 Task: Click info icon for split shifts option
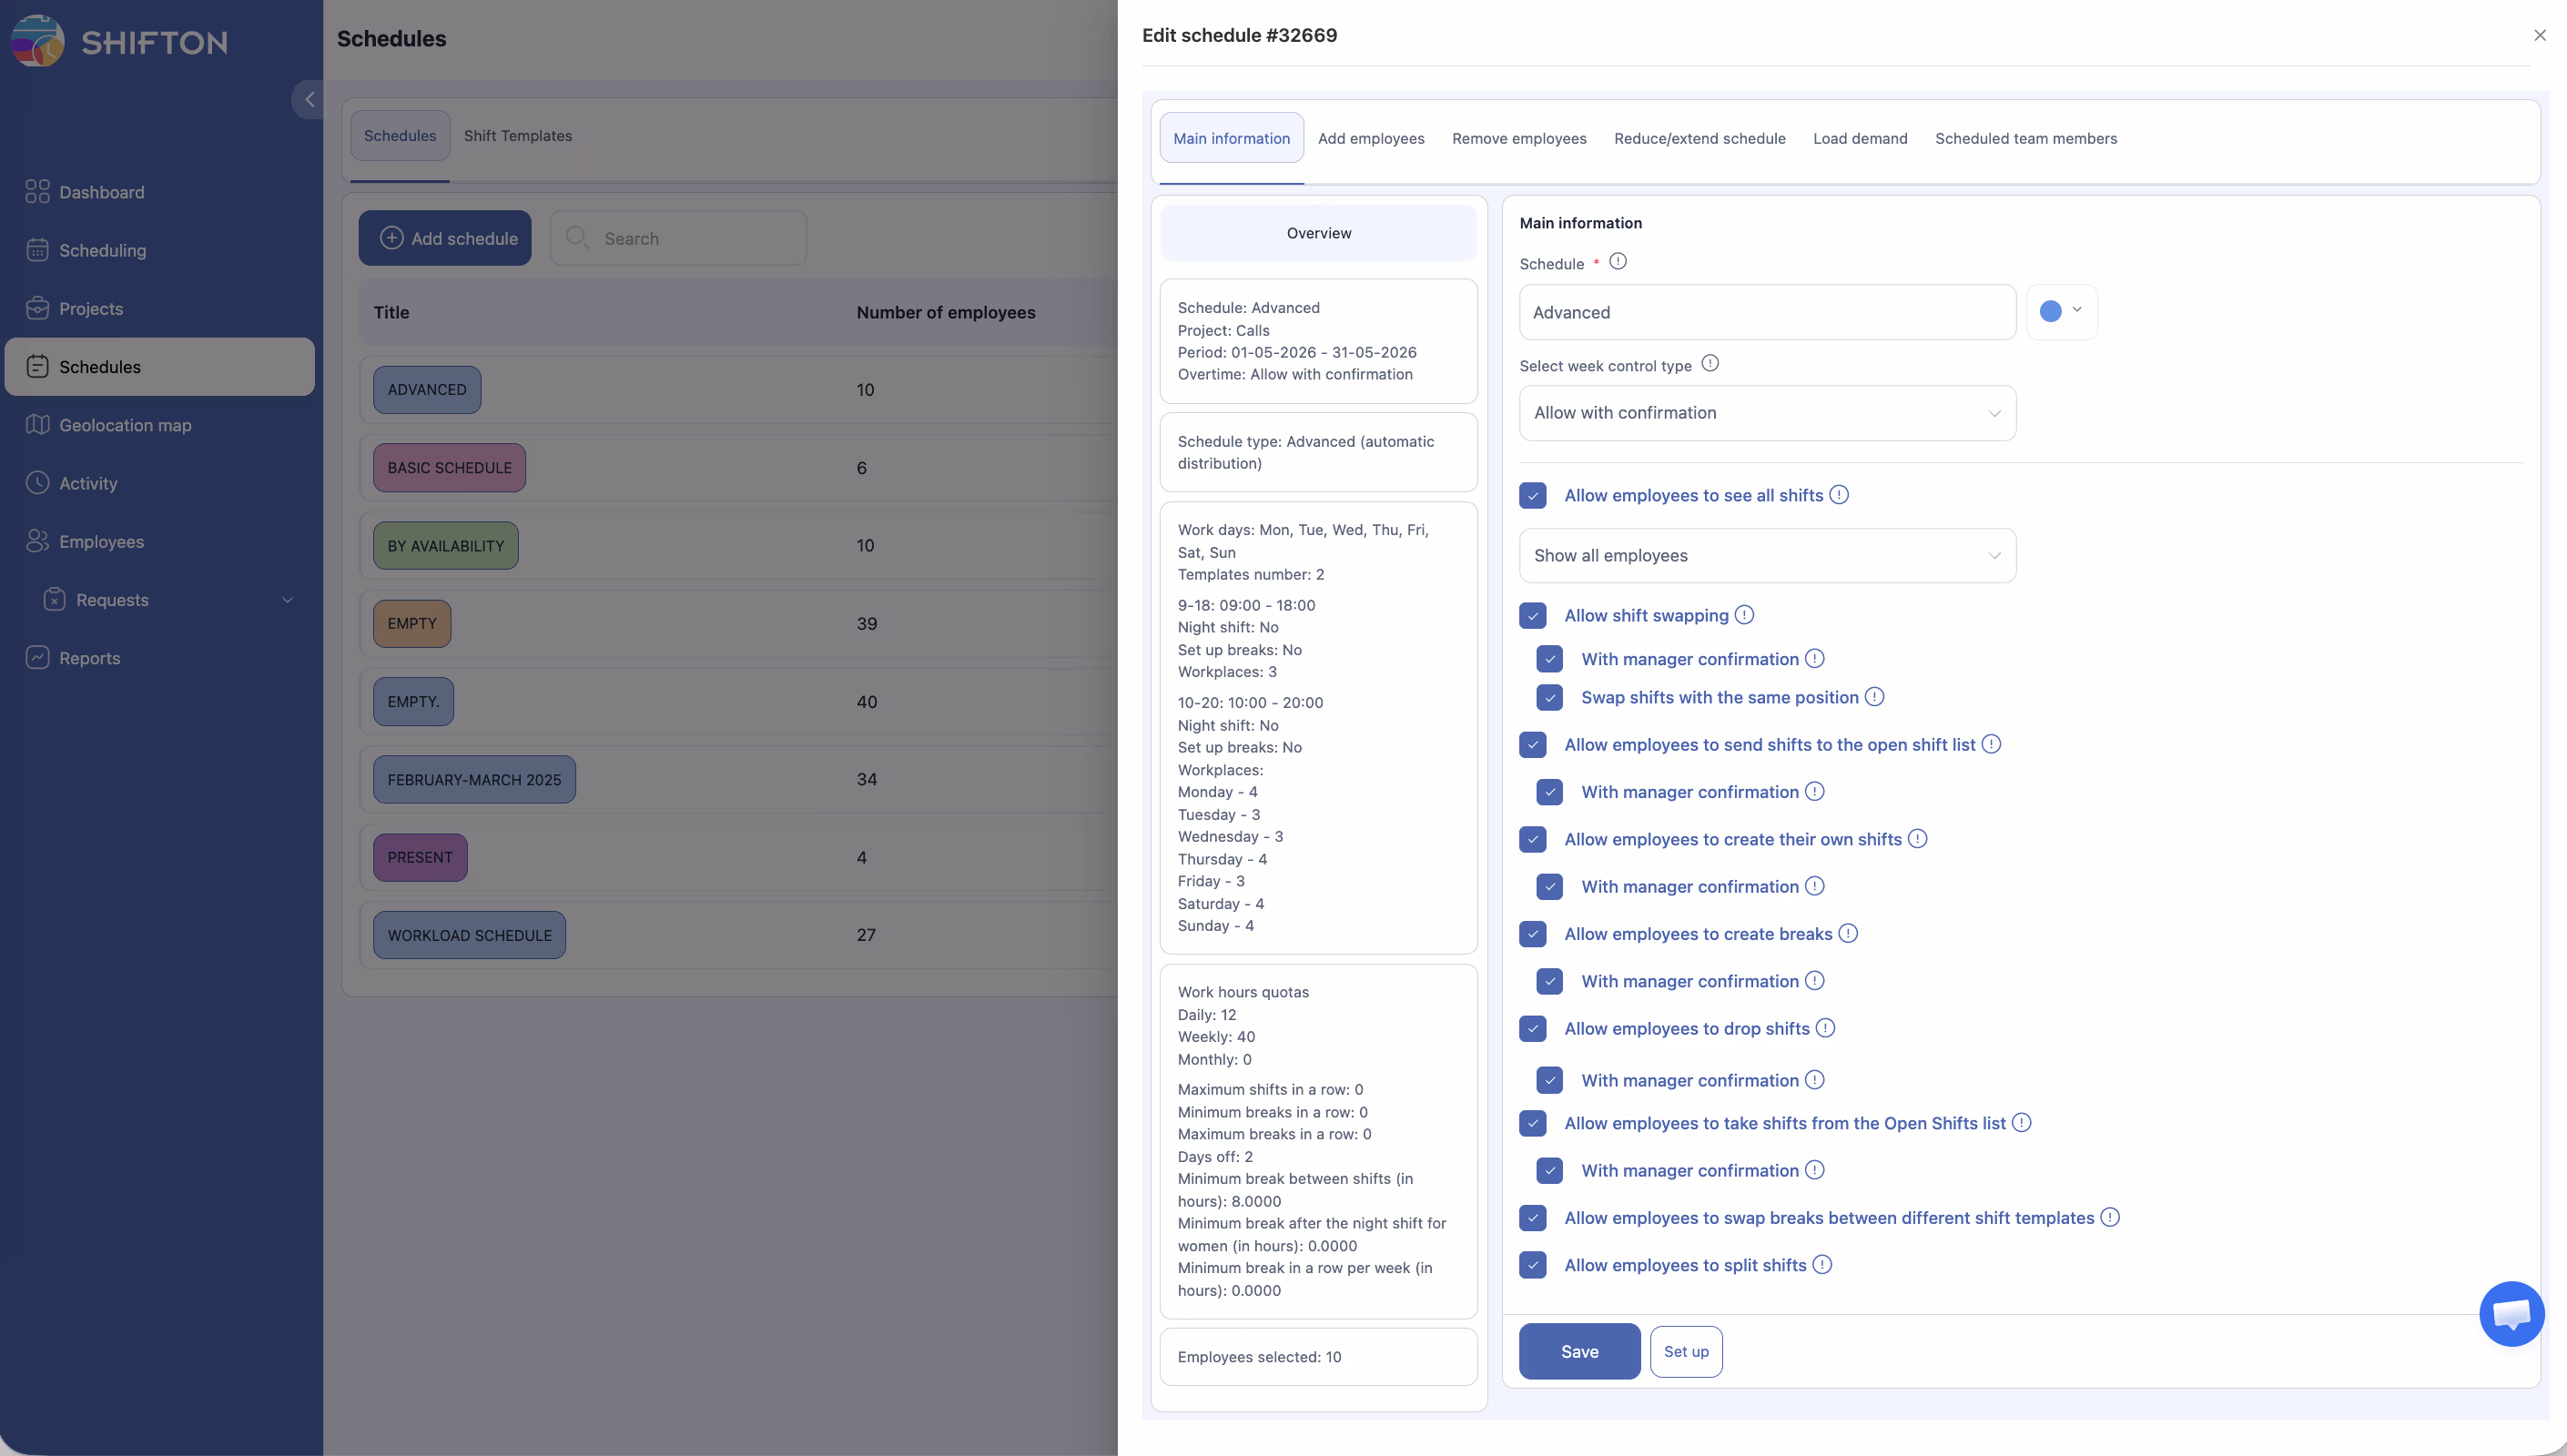coord(1822,1265)
